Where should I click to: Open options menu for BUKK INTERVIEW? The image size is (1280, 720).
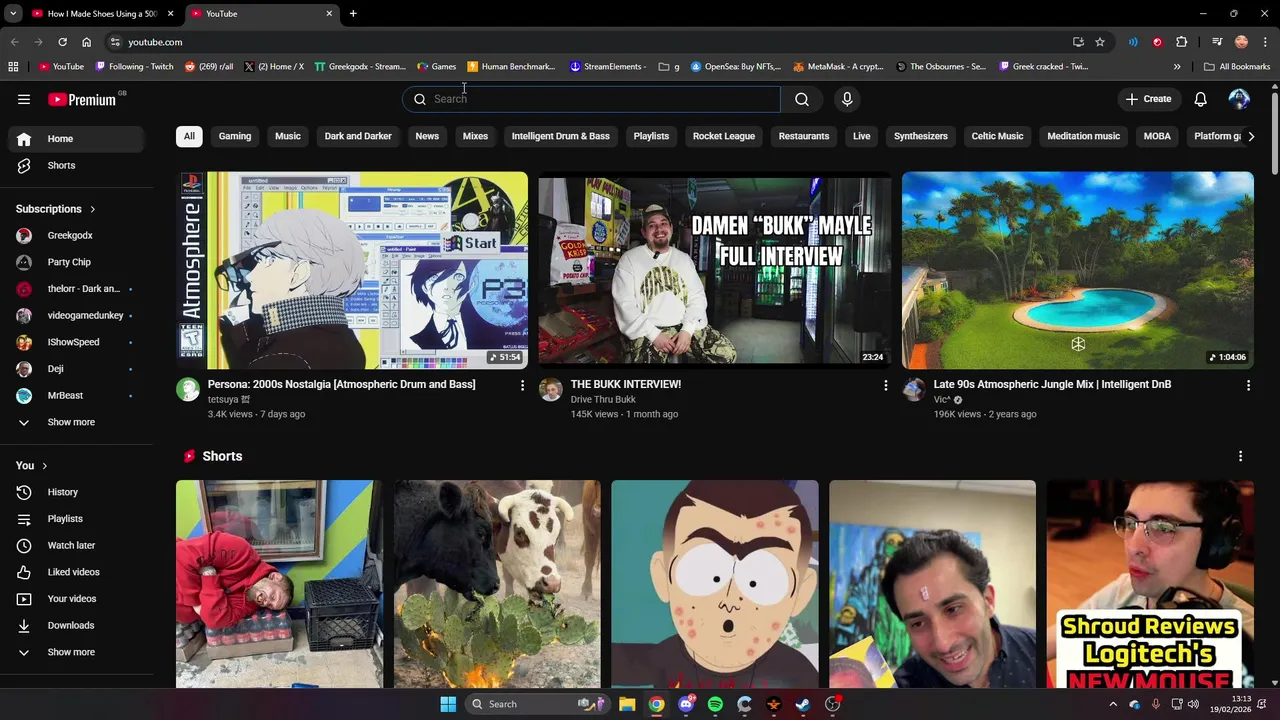(885, 385)
